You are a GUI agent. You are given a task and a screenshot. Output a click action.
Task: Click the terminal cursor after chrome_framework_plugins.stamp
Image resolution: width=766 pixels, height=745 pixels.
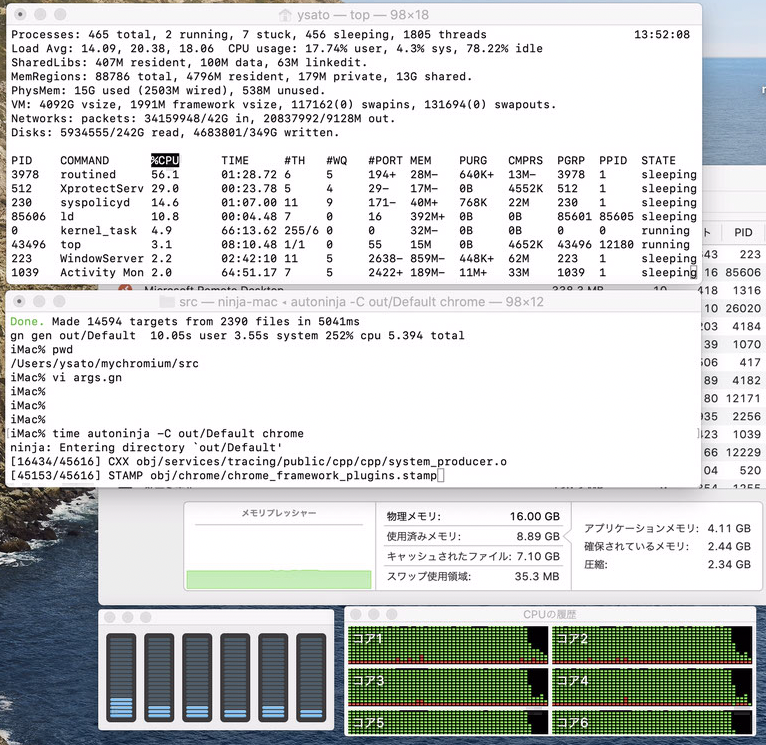440,476
